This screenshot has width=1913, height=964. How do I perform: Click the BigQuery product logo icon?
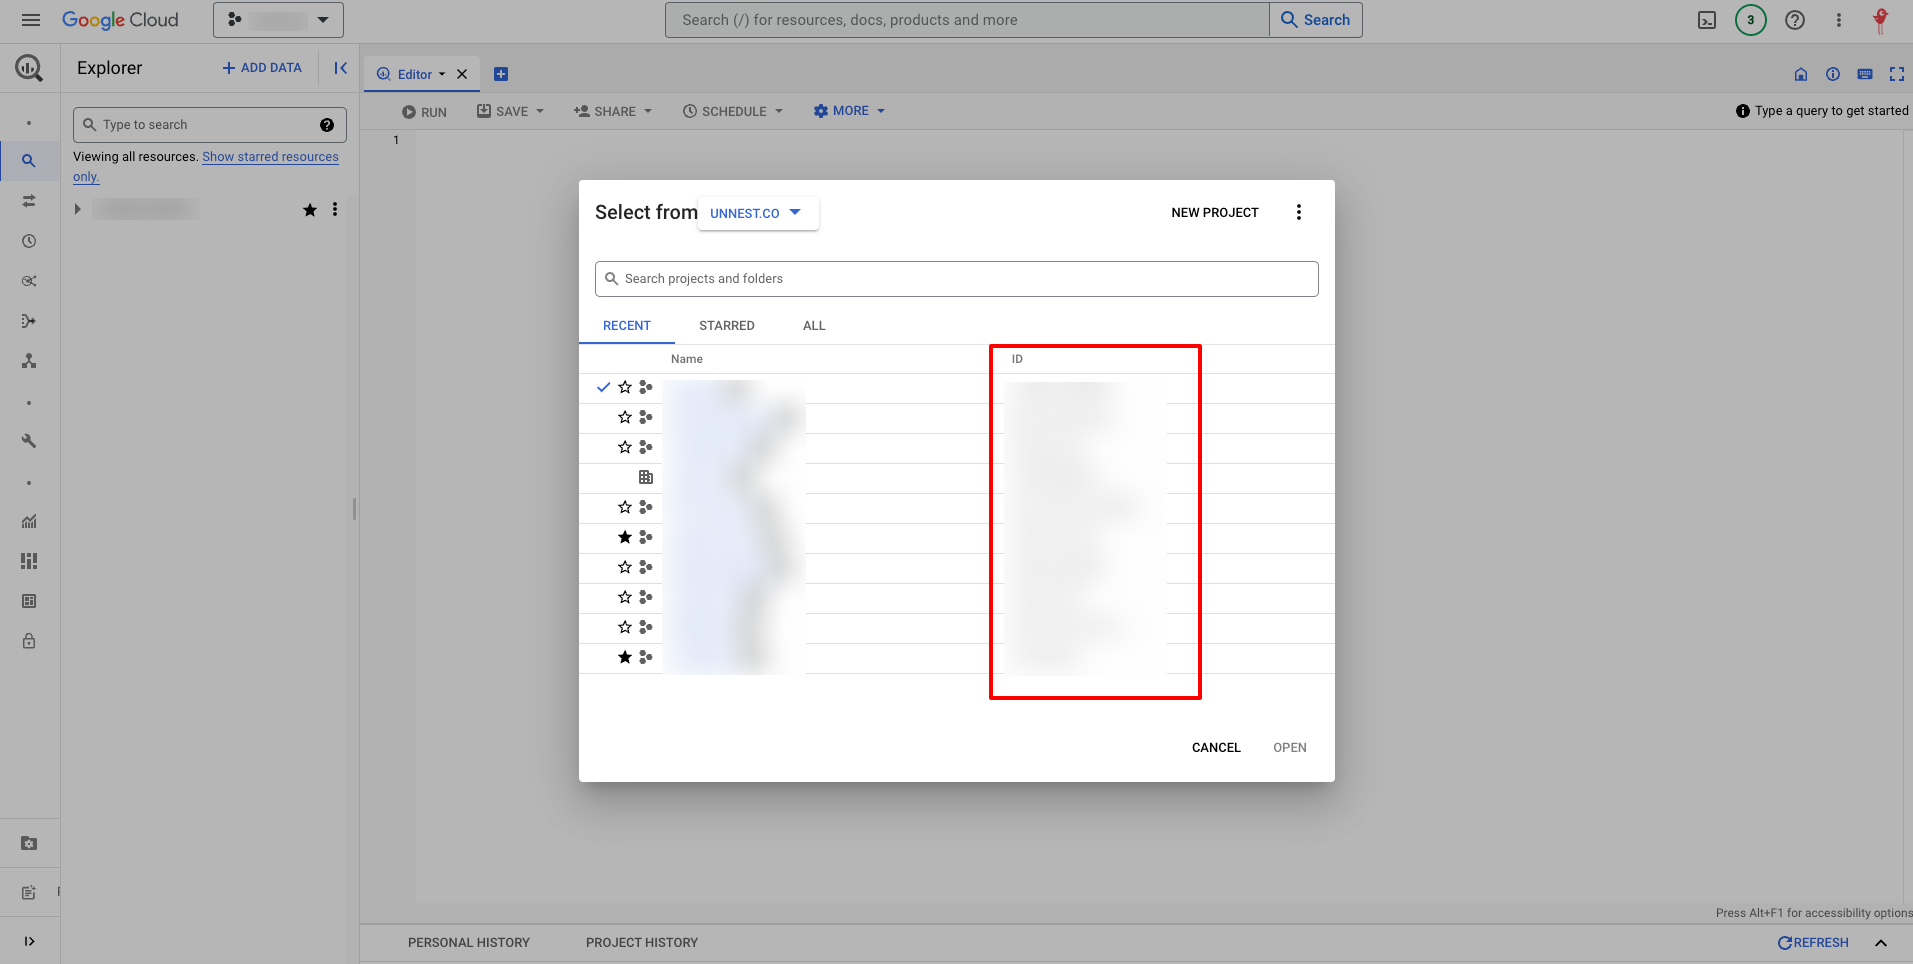click(29, 68)
